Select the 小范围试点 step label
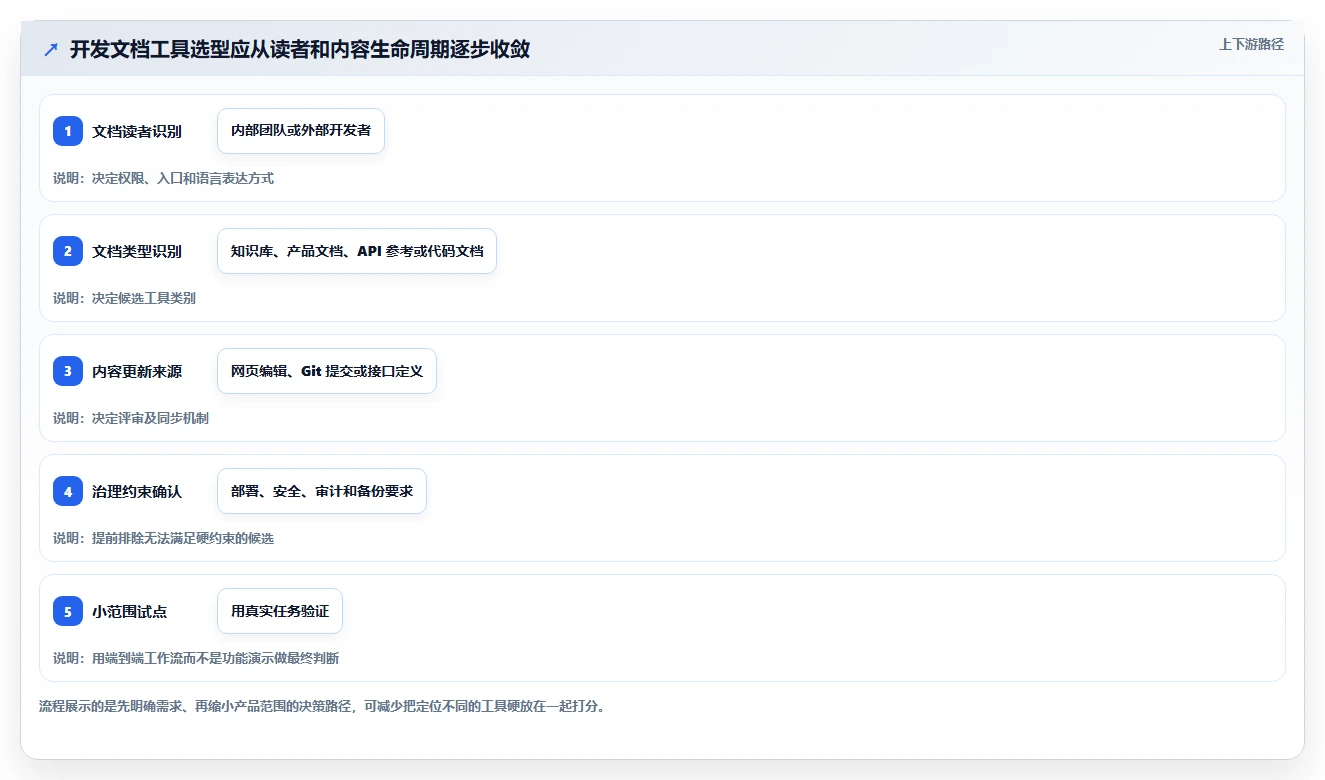 130,611
